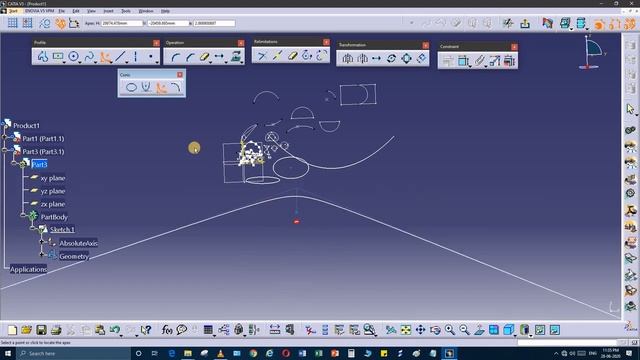Screen dimensions: 640x360
Task: Open the Insert menu
Action: pos(108,11)
